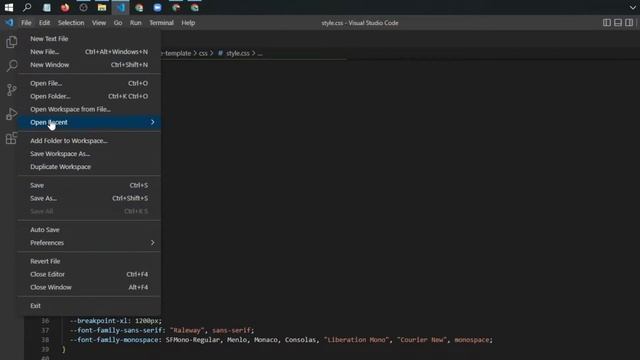Screen dimensions: 640x360
Task: Open Firefox from the taskbar
Action: pos(65,7)
